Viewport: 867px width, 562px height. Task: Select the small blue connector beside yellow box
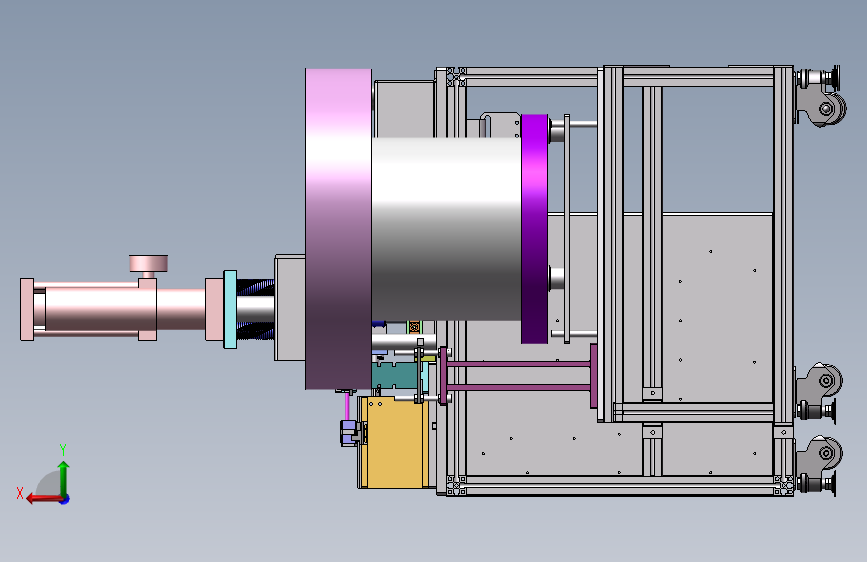tap(350, 432)
